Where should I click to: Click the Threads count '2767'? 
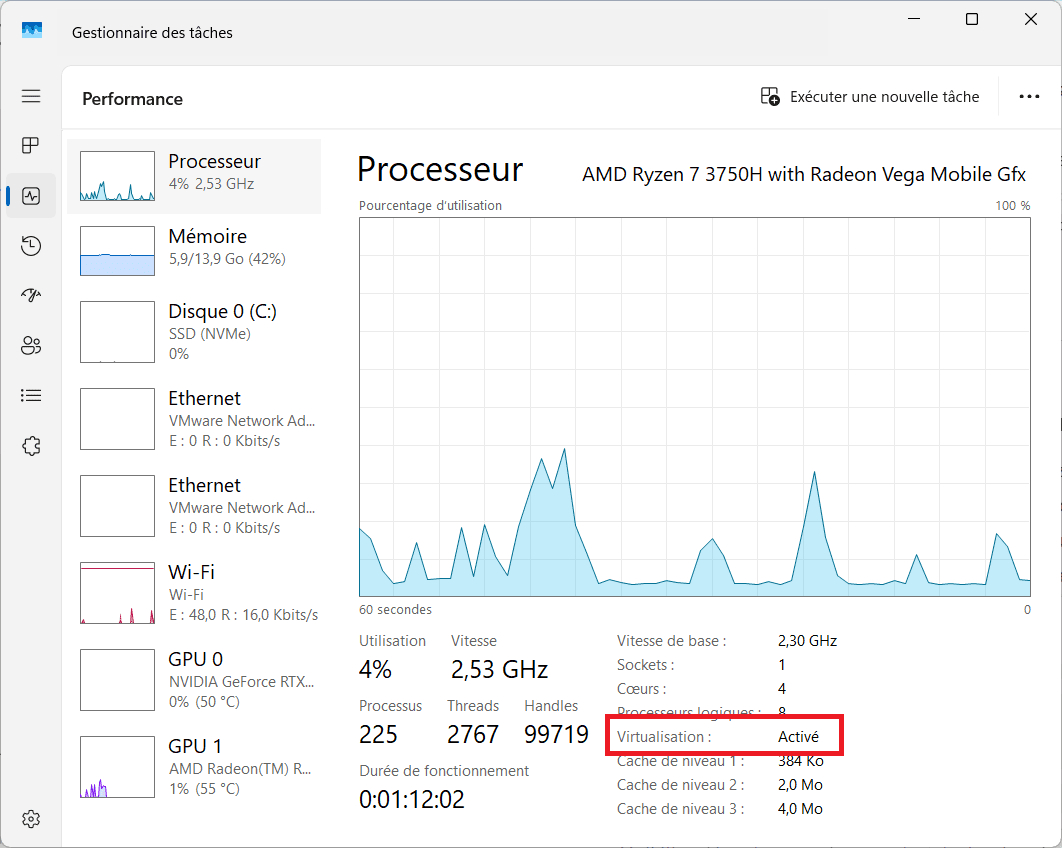pyautogui.click(x=473, y=735)
